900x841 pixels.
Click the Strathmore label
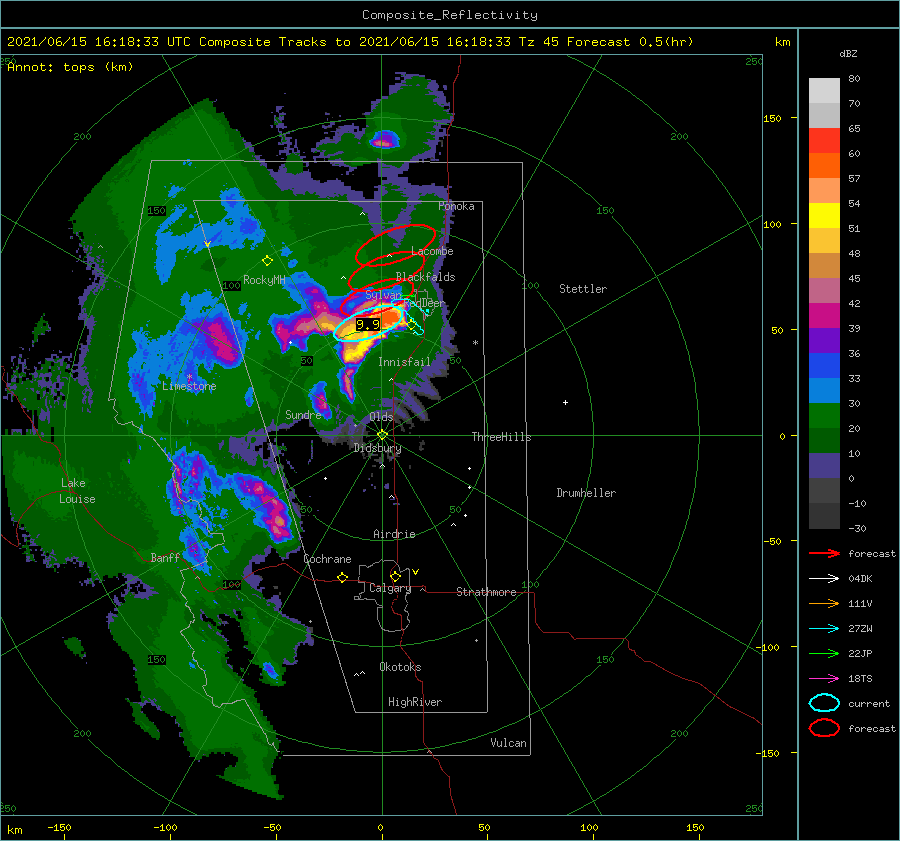(x=486, y=592)
